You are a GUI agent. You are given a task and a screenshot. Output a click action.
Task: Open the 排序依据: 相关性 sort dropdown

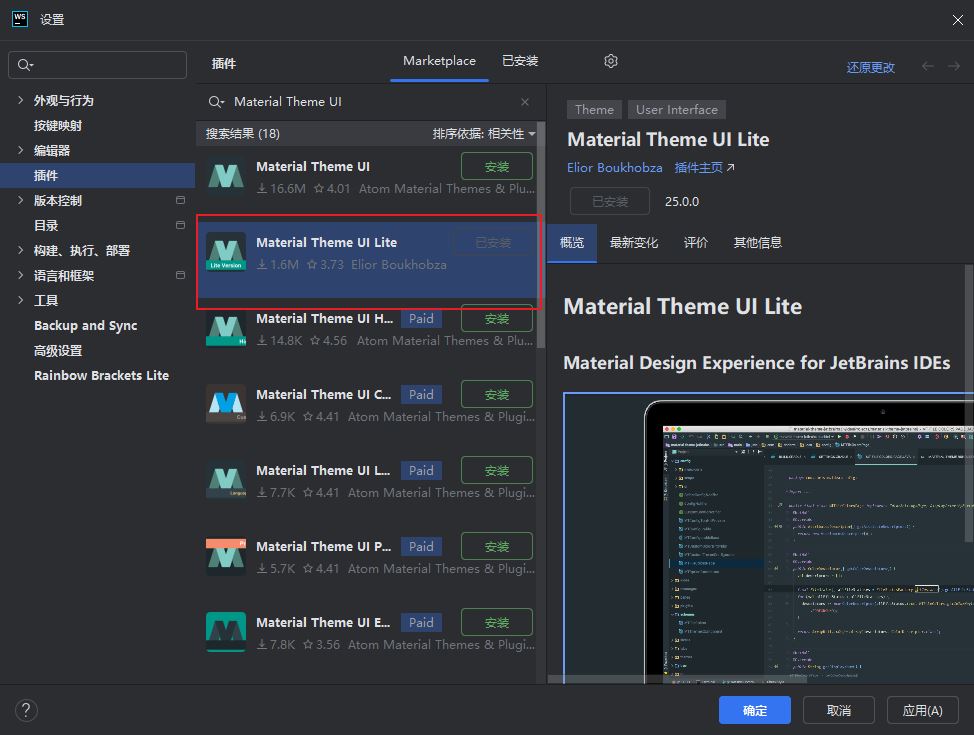[x=484, y=134]
